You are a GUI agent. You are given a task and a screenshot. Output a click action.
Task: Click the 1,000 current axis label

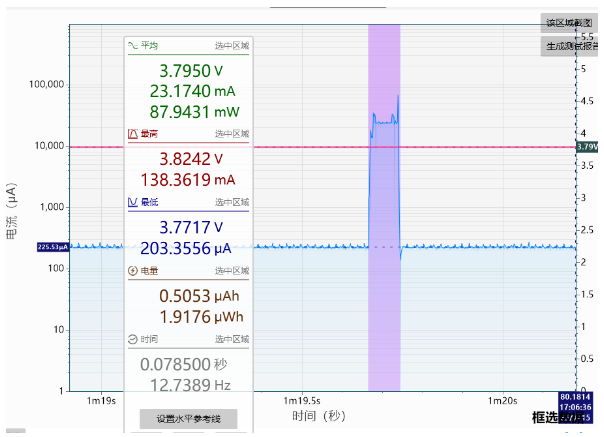point(52,207)
